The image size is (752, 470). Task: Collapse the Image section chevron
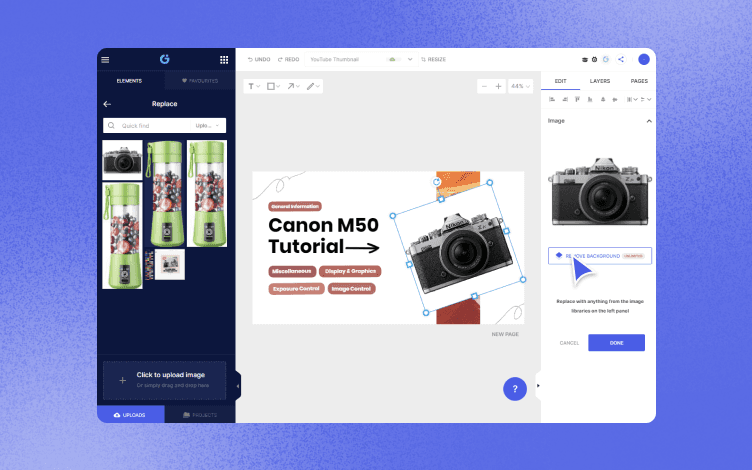(x=649, y=121)
